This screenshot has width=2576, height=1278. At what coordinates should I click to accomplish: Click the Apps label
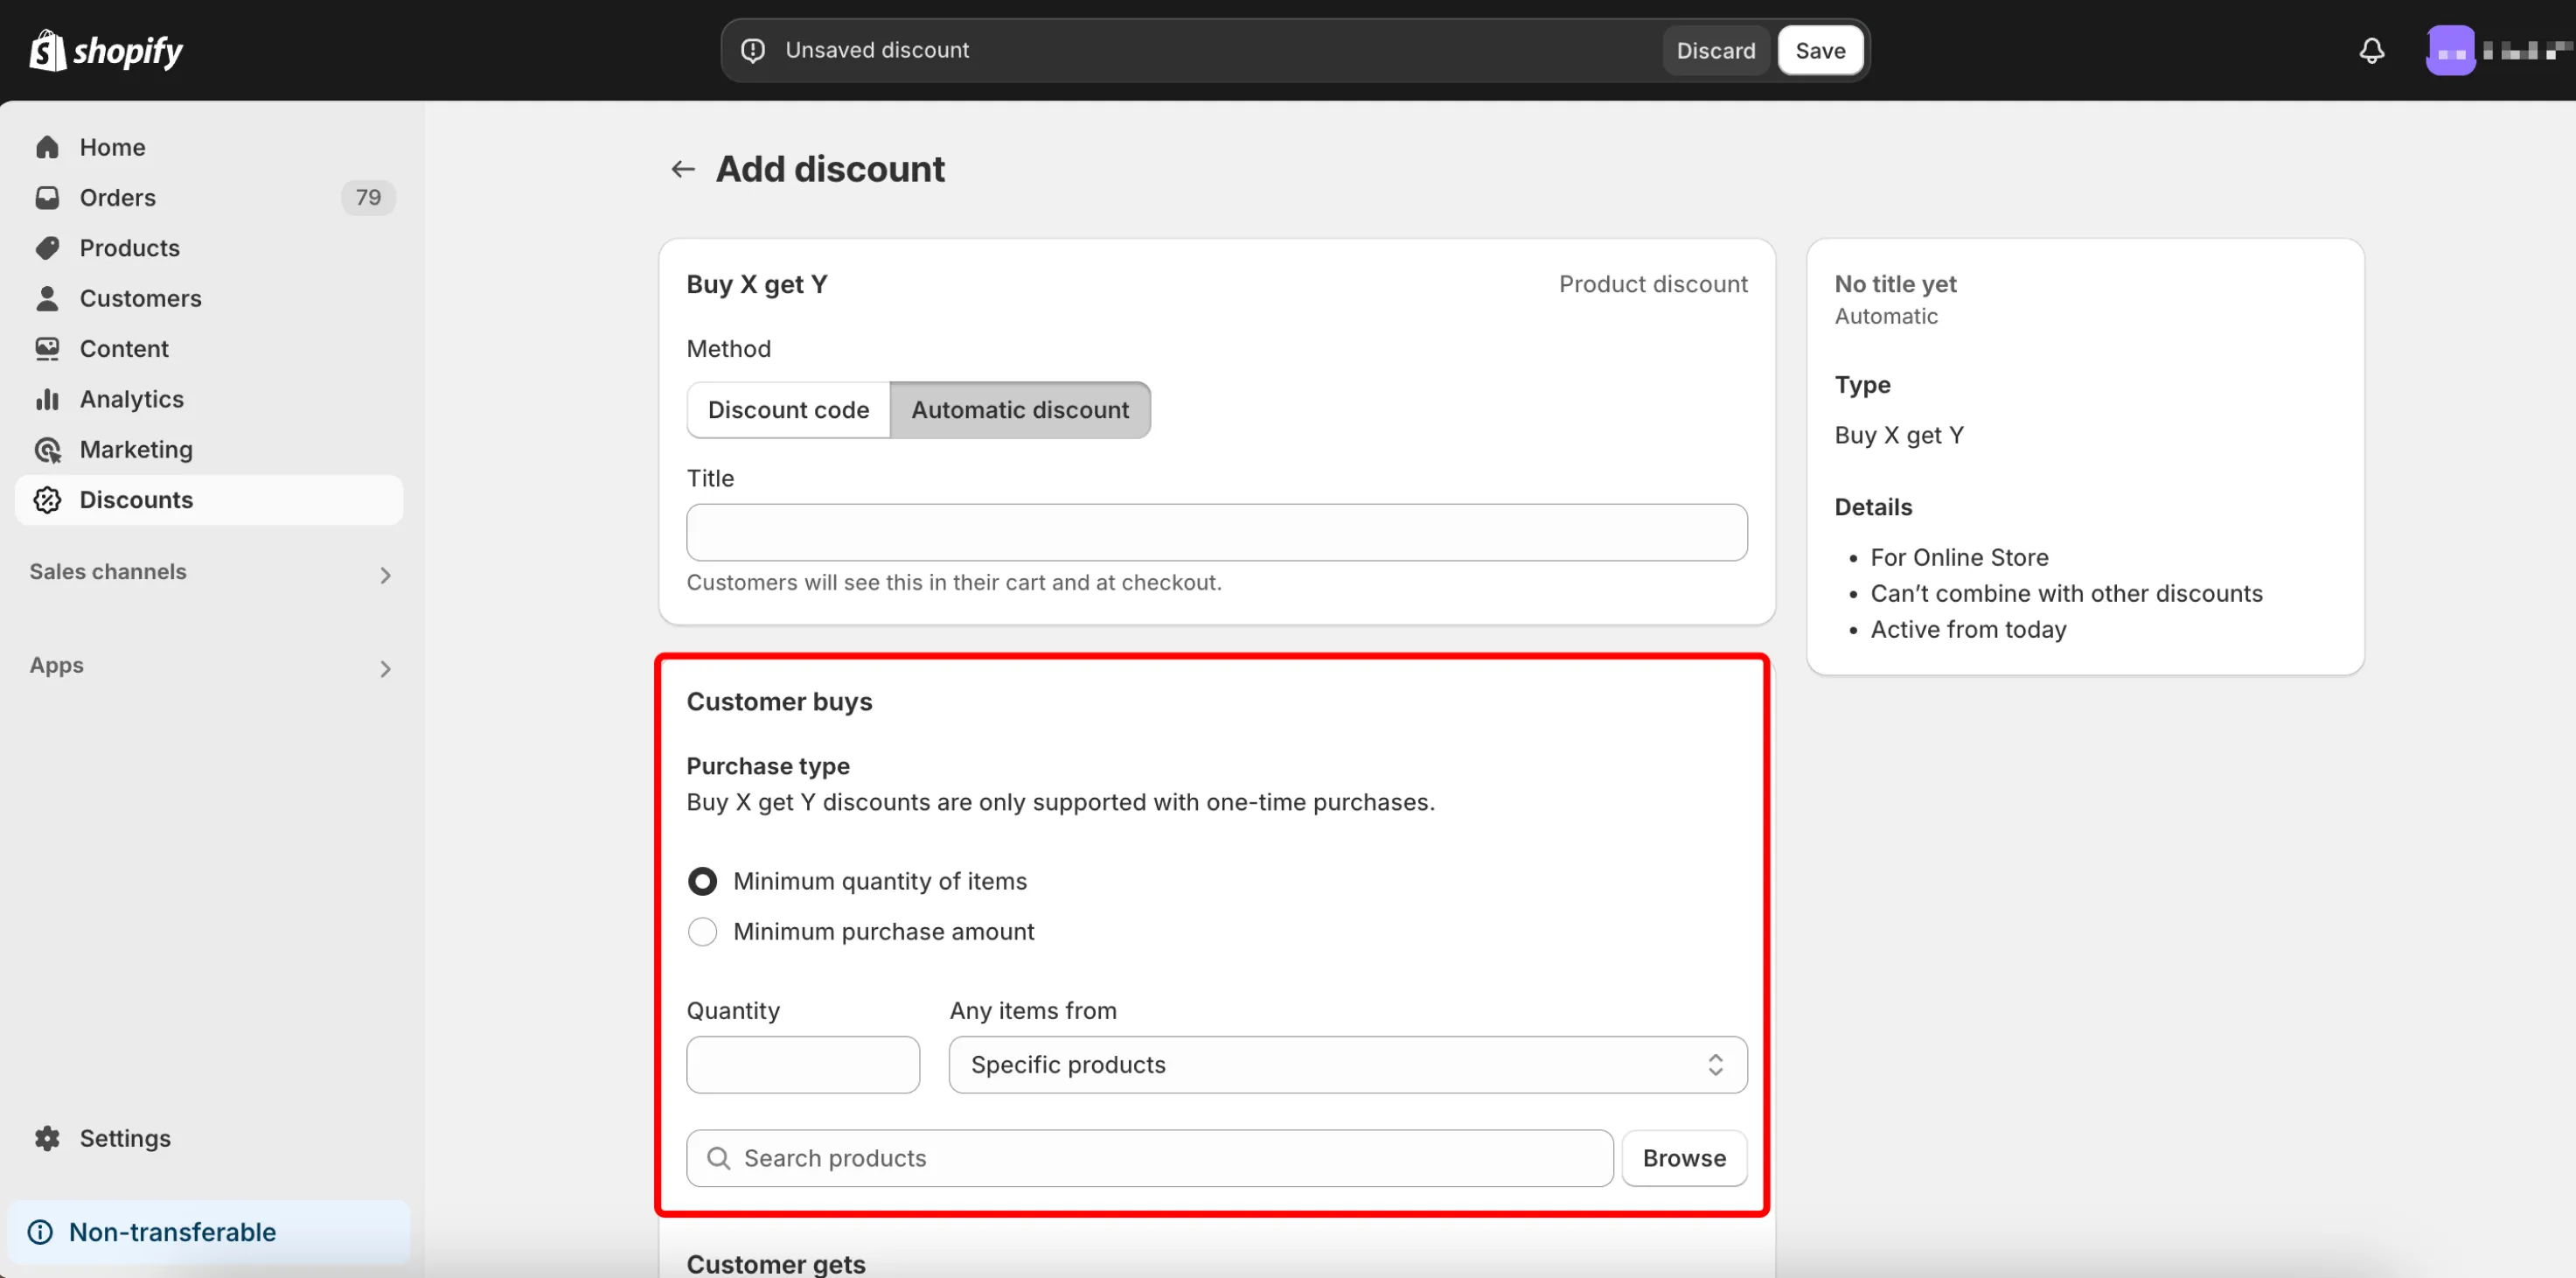pyautogui.click(x=56, y=665)
